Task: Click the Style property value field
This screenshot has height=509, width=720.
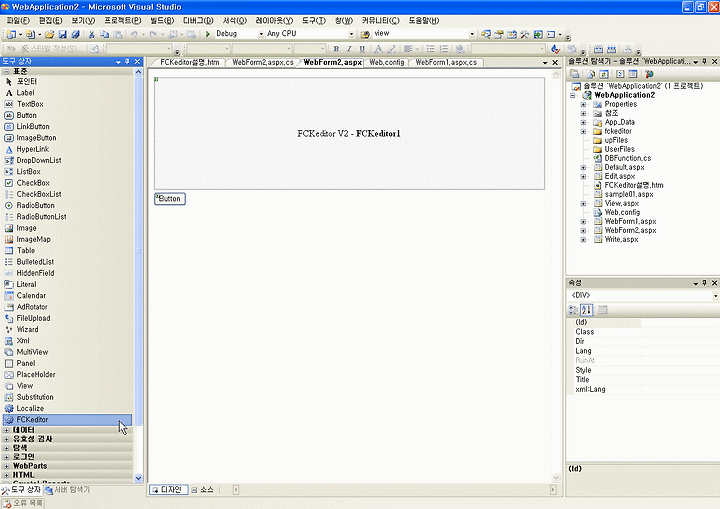Action: [x=680, y=370]
